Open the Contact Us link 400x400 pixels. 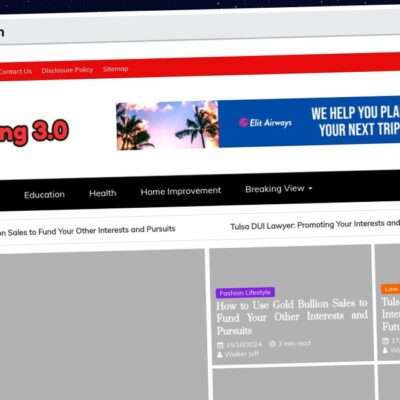pos(15,72)
